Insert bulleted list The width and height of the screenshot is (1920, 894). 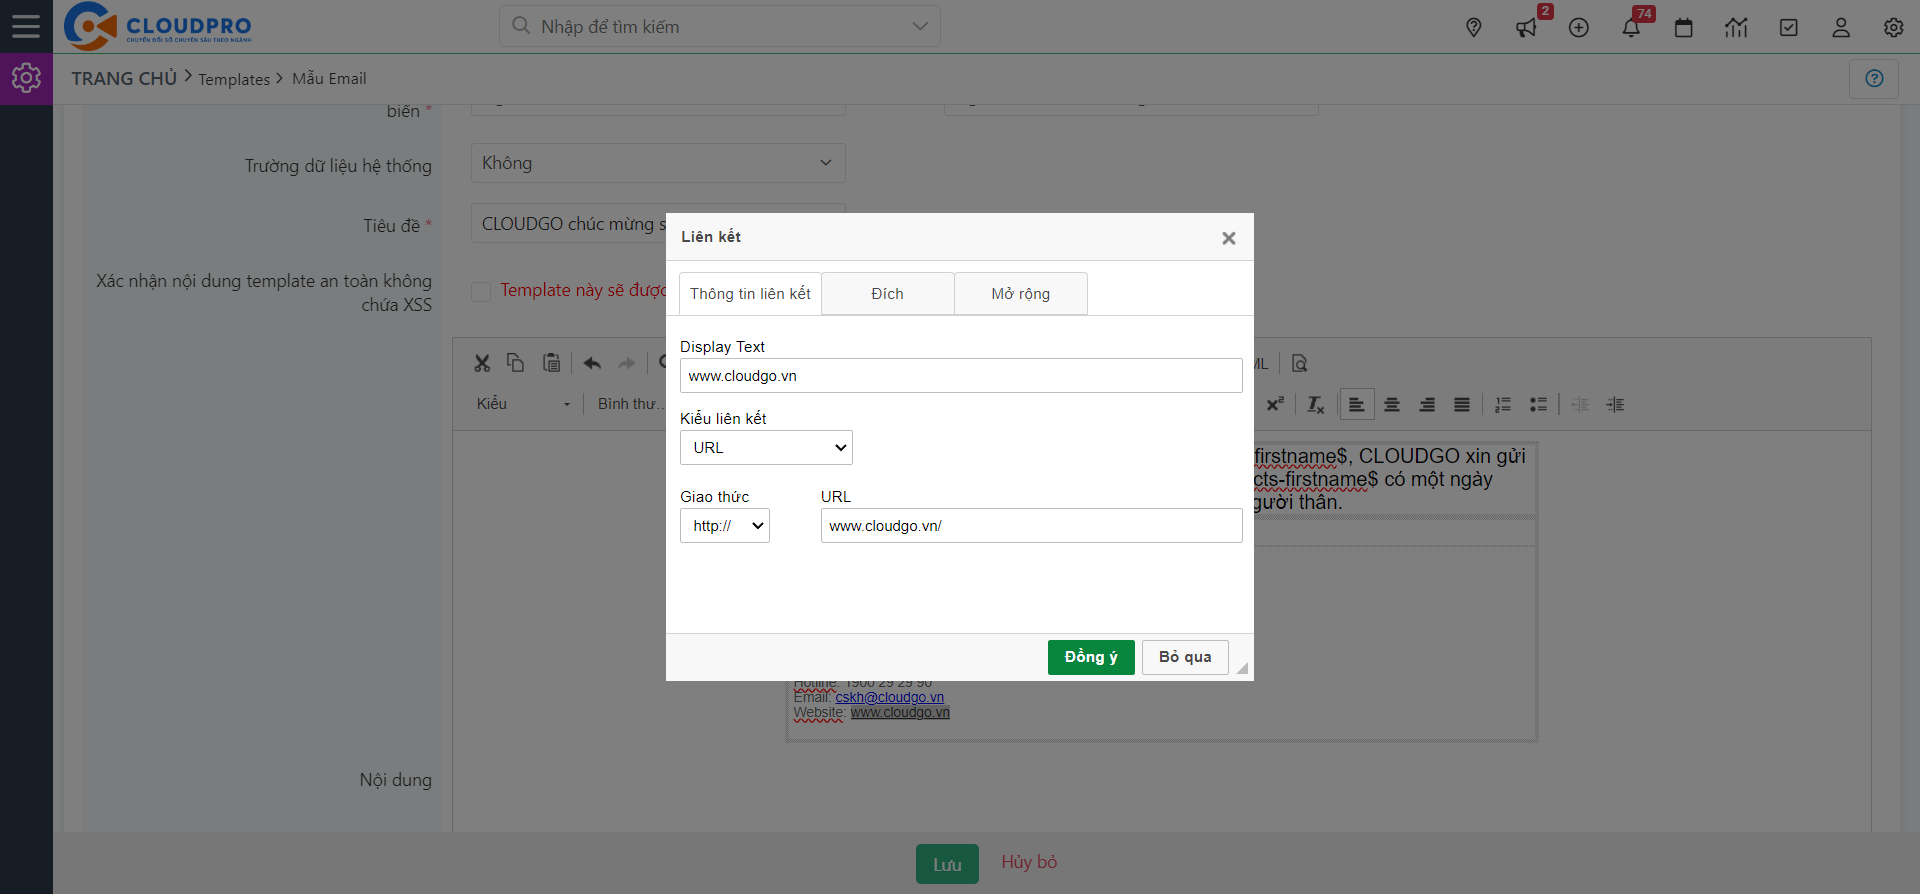[1538, 404]
